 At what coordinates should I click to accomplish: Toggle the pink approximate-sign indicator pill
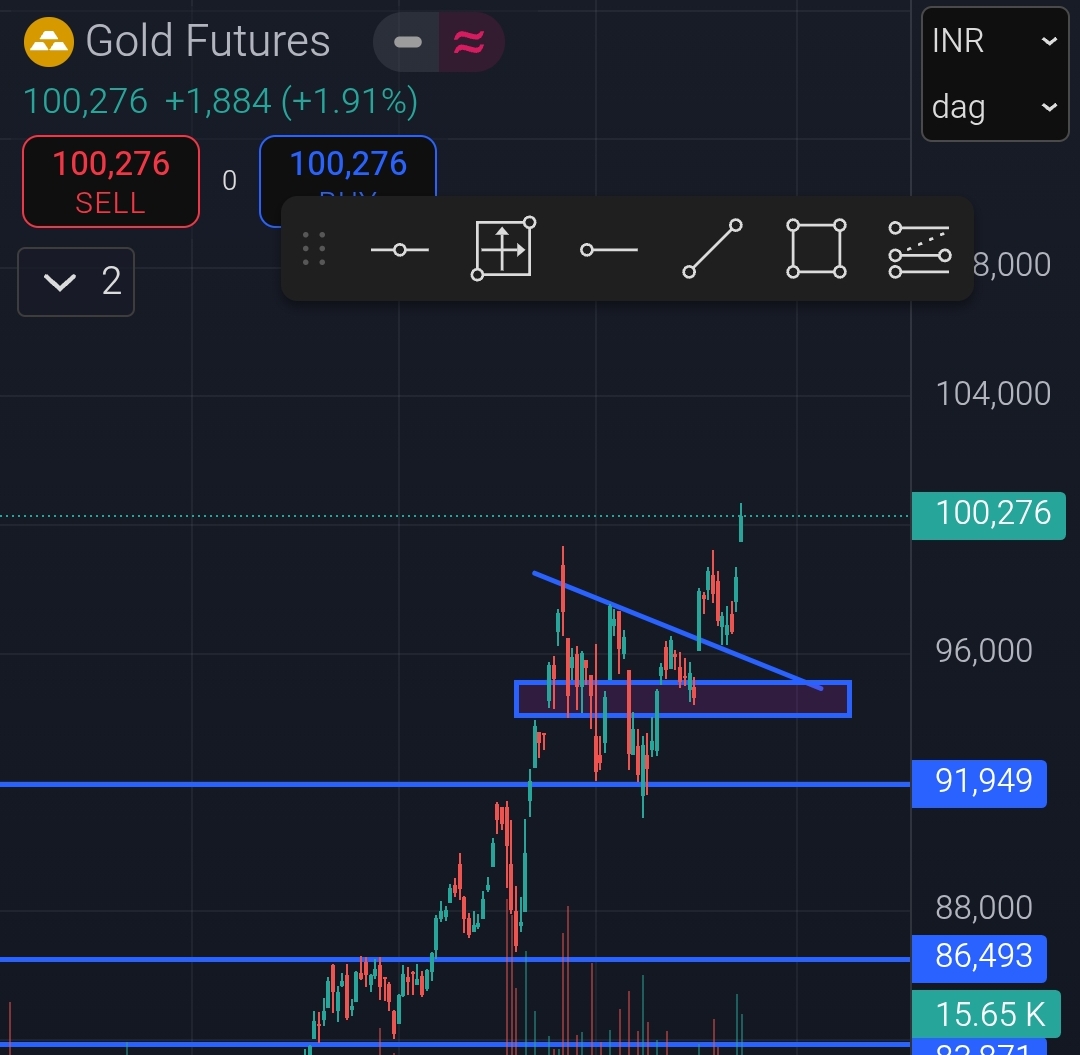click(470, 42)
